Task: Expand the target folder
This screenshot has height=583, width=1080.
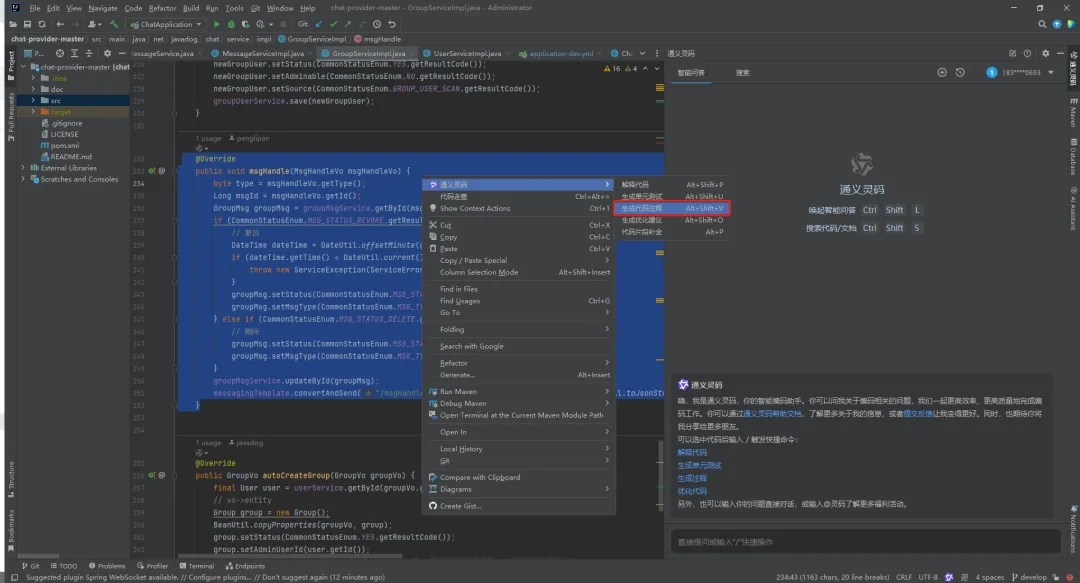Action: (33, 112)
